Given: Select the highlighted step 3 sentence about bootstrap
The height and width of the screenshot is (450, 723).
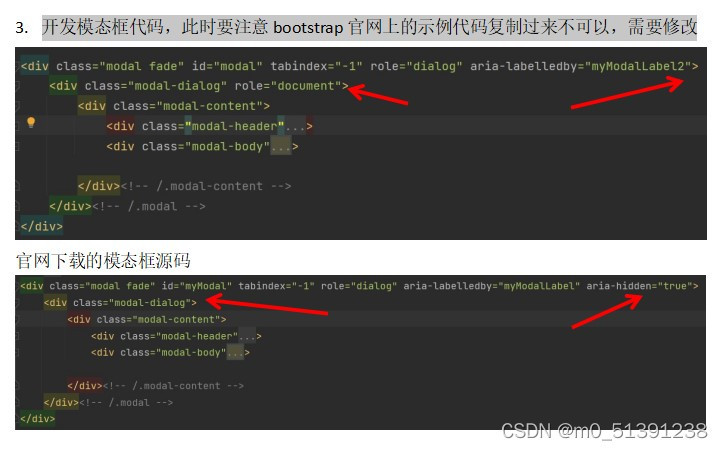Looking at the screenshot, I should pyautogui.click(x=369, y=27).
